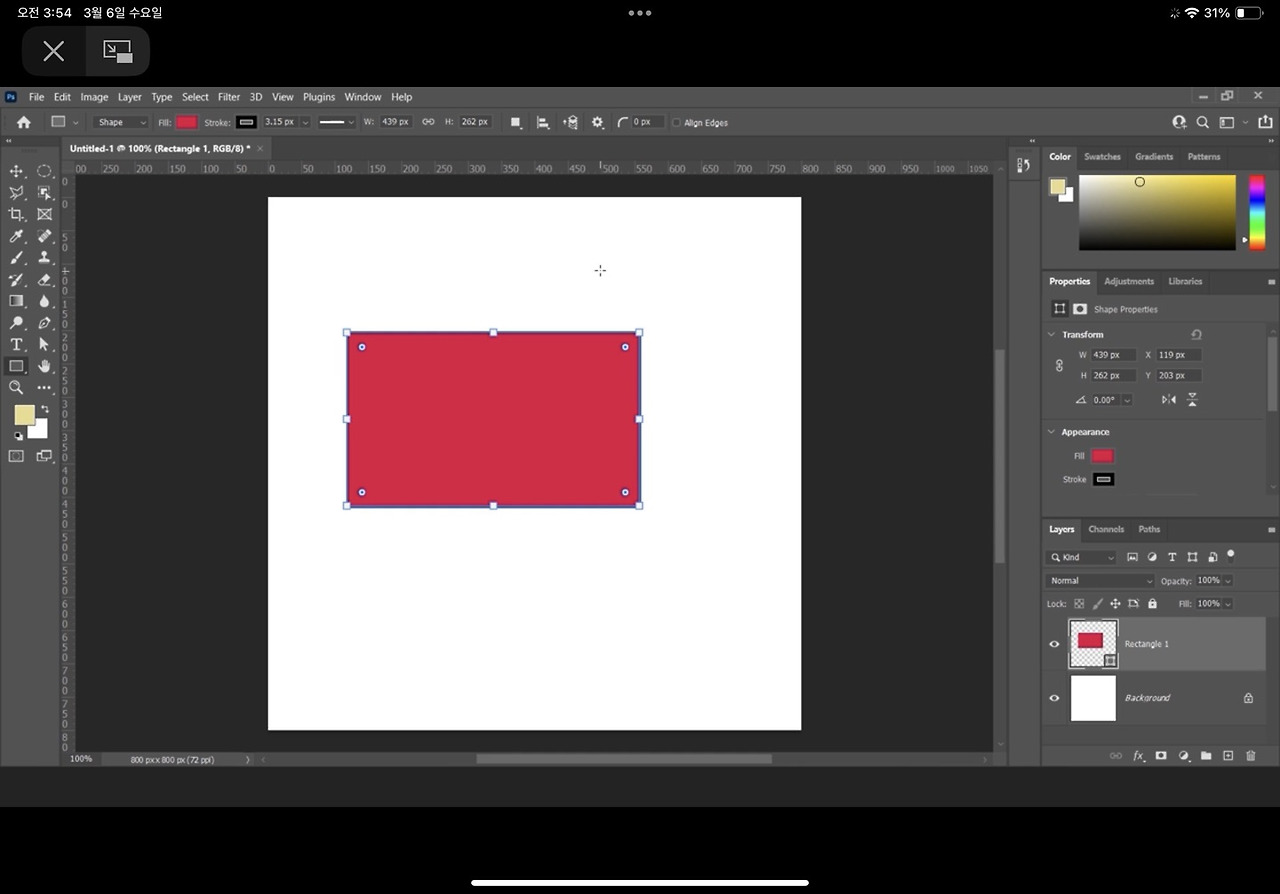This screenshot has height=894, width=1280.
Task: Click the options bar Fill color swatch
Action: pos(187,122)
